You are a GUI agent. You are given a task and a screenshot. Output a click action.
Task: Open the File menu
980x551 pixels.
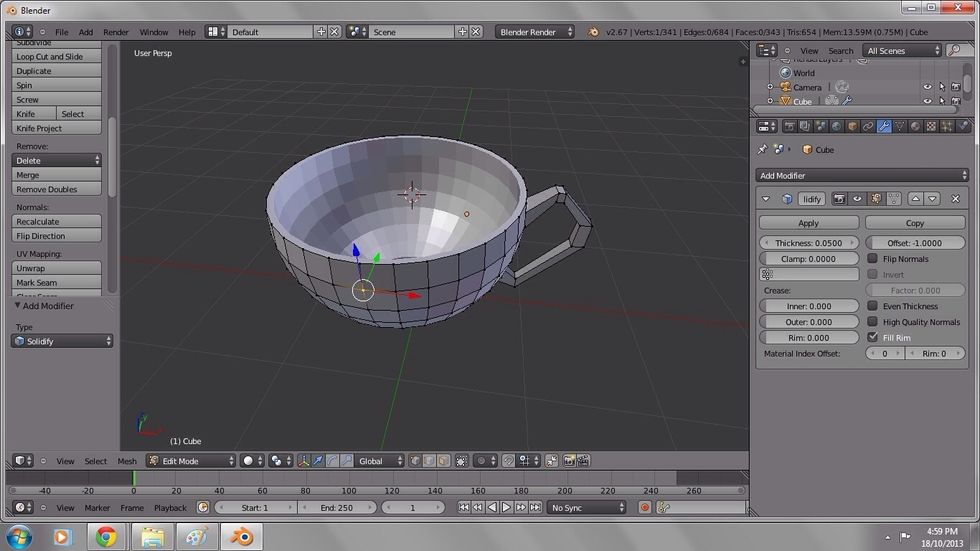[x=62, y=32]
